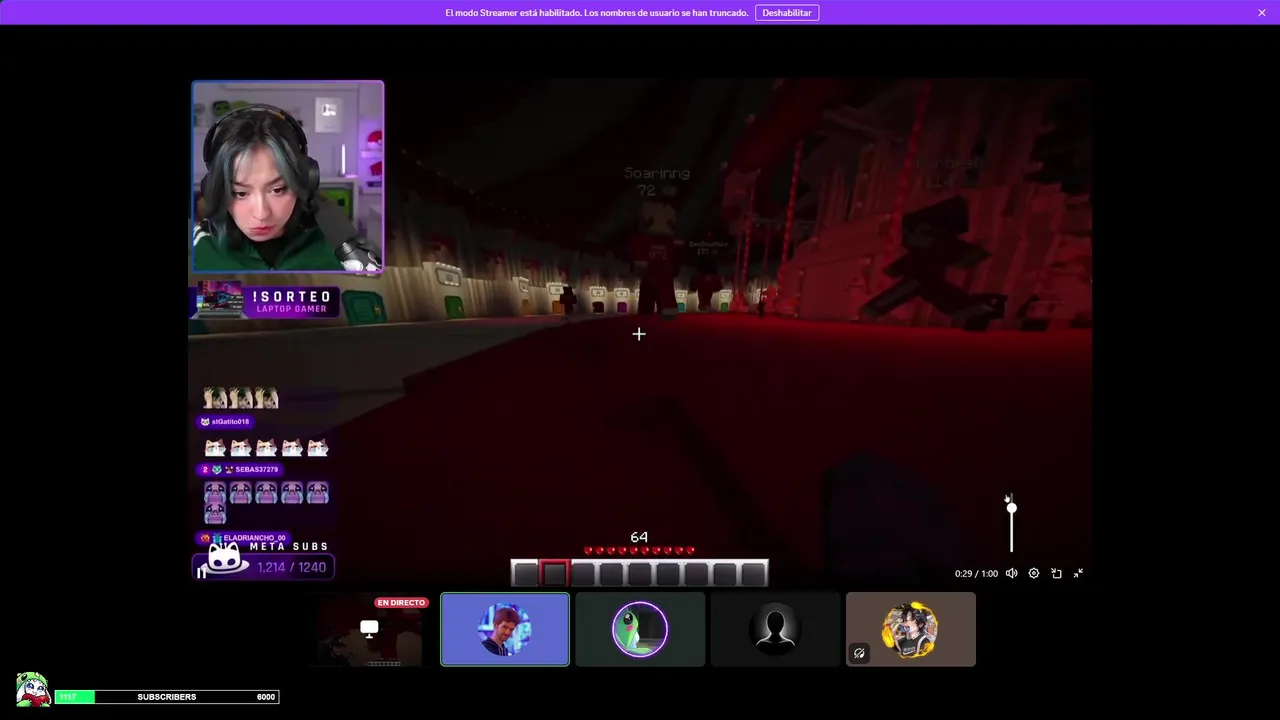Click the crosshair at the video center
The width and height of the screenshot is (1280, 720).
(639, 334)
